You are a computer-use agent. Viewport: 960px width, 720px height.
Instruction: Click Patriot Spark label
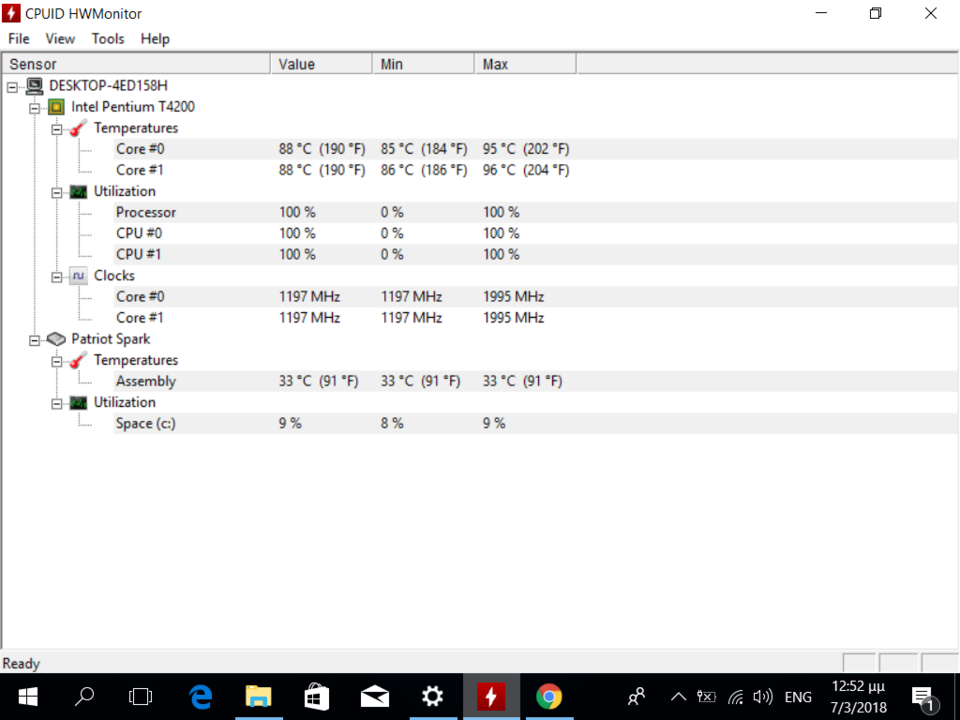(111, 339)
